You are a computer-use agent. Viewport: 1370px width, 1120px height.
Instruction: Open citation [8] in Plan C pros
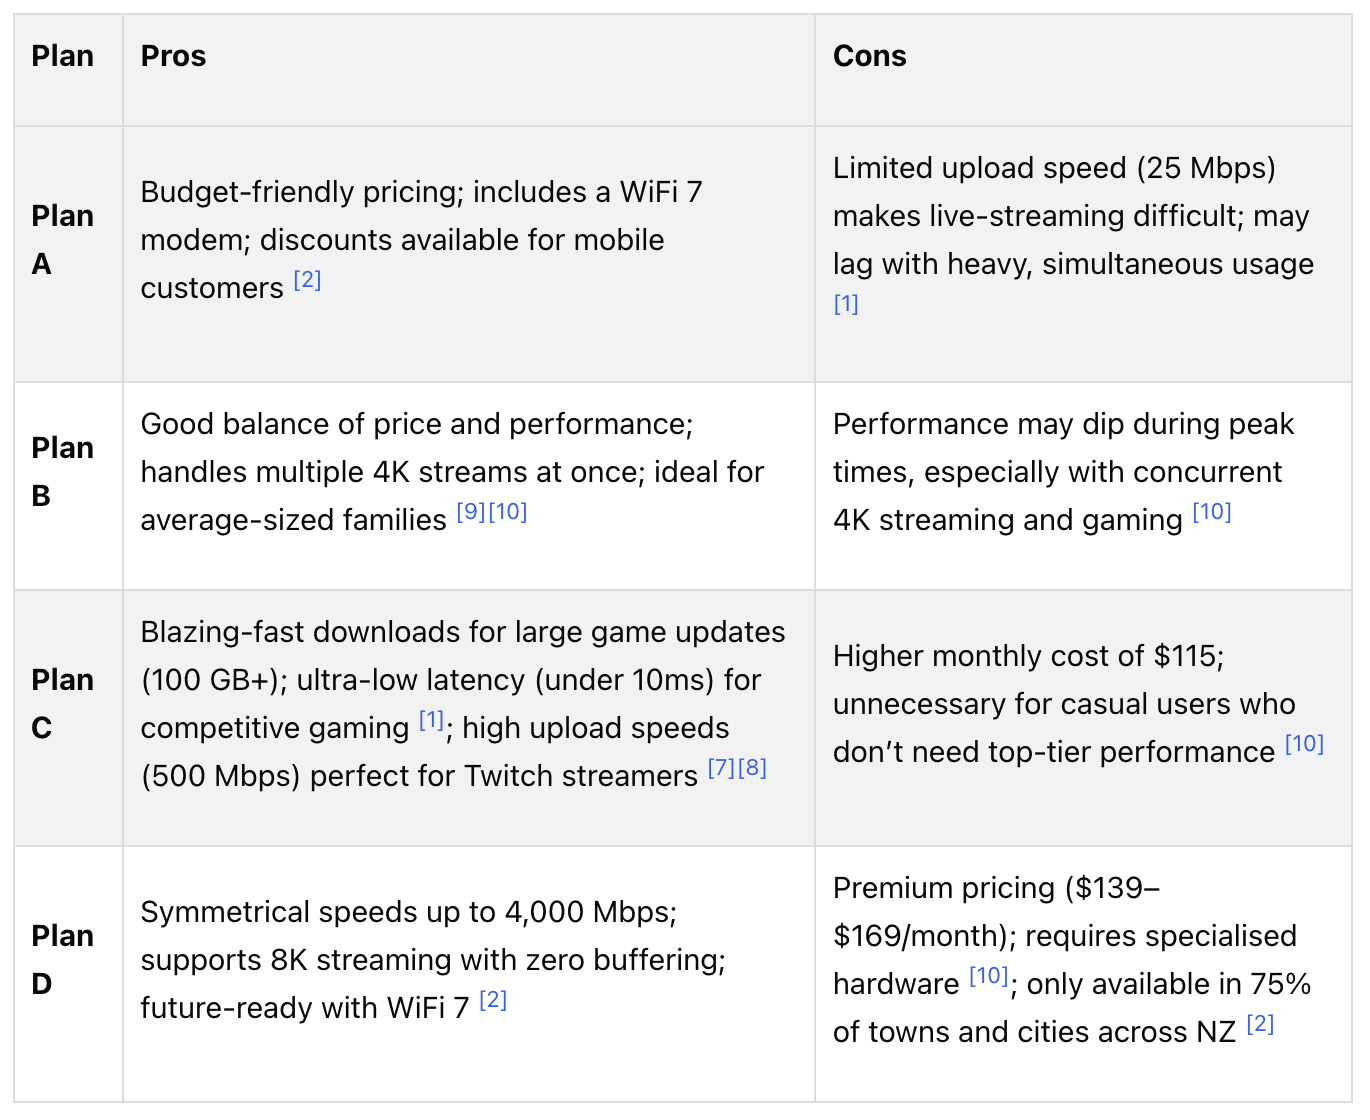pyautogui.click(x=752, y=768)
